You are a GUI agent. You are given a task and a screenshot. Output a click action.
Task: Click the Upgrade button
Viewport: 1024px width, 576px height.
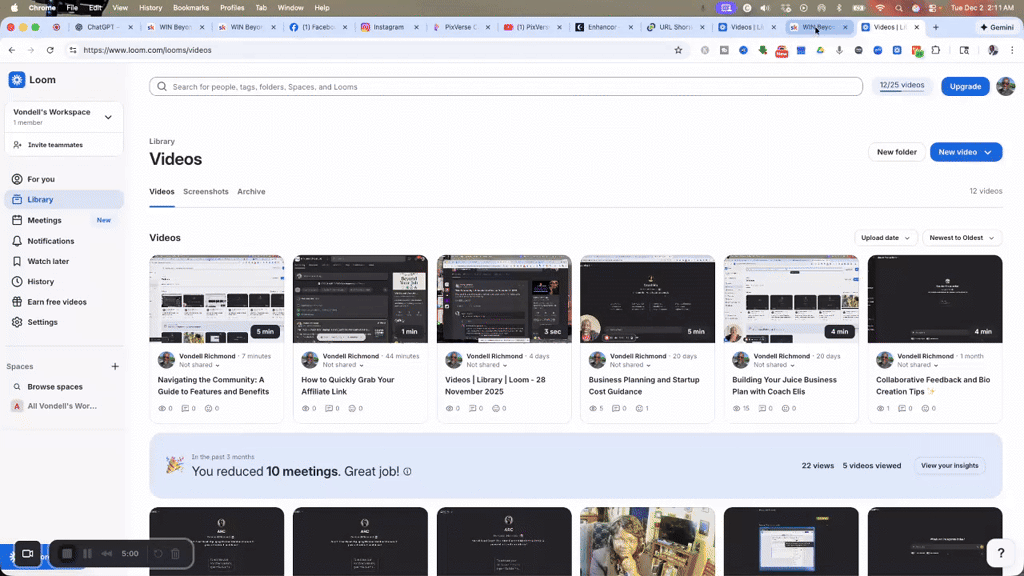(964, 86)
